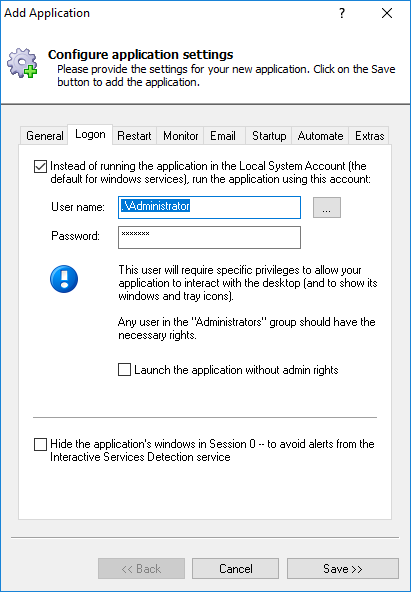The image size is (411, 592).
Task: Check Hide the application's windows in Session 0
Action: [x=40, y=444]
